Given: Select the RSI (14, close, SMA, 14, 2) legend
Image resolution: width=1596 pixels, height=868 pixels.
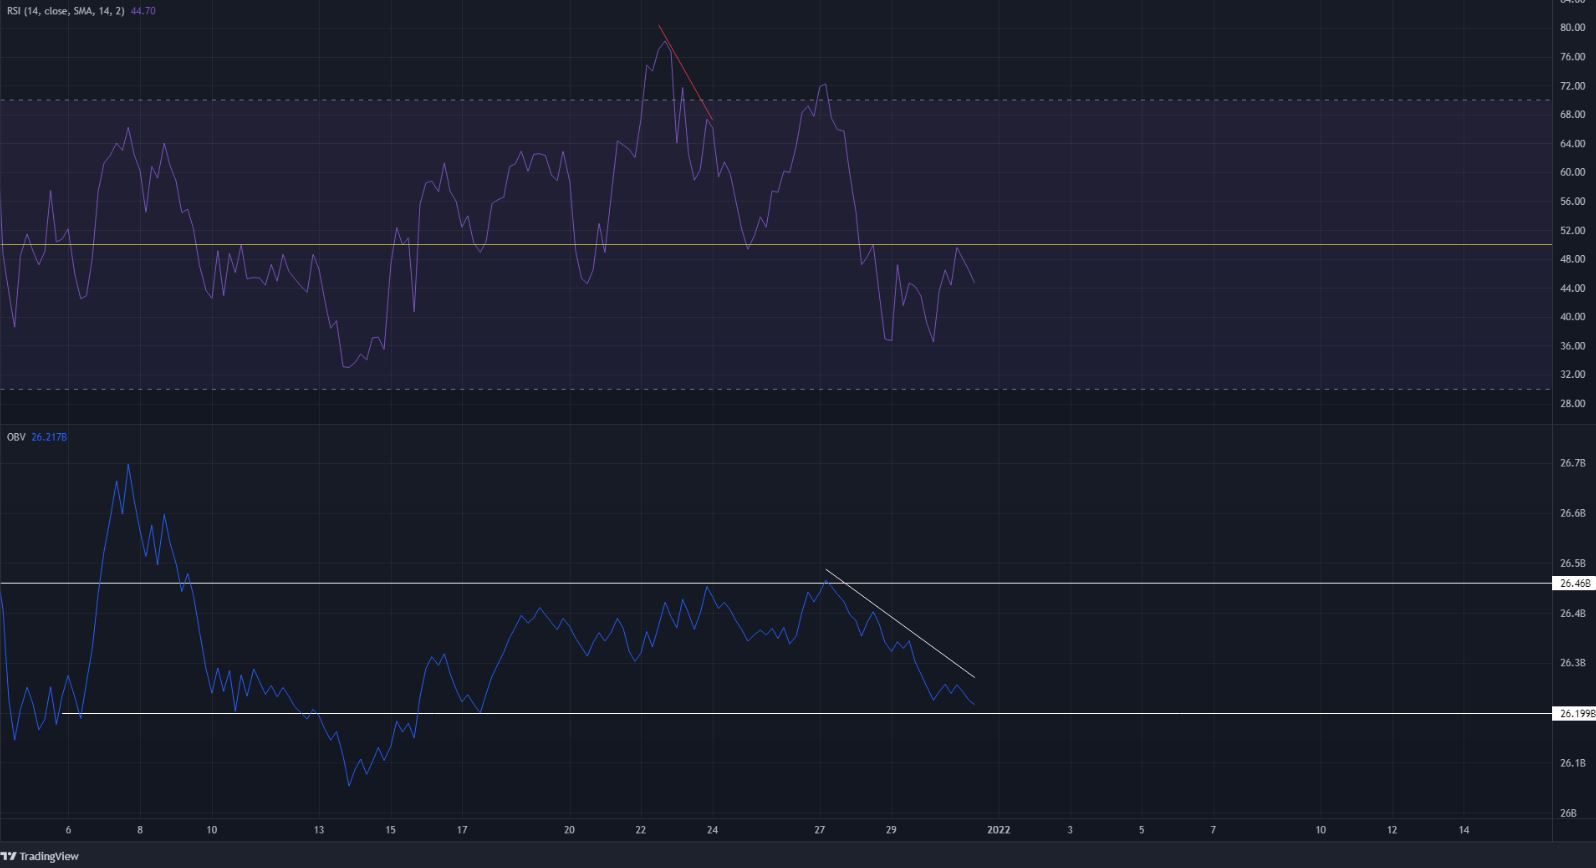Looking at the screenshot, I should [67, 11].
